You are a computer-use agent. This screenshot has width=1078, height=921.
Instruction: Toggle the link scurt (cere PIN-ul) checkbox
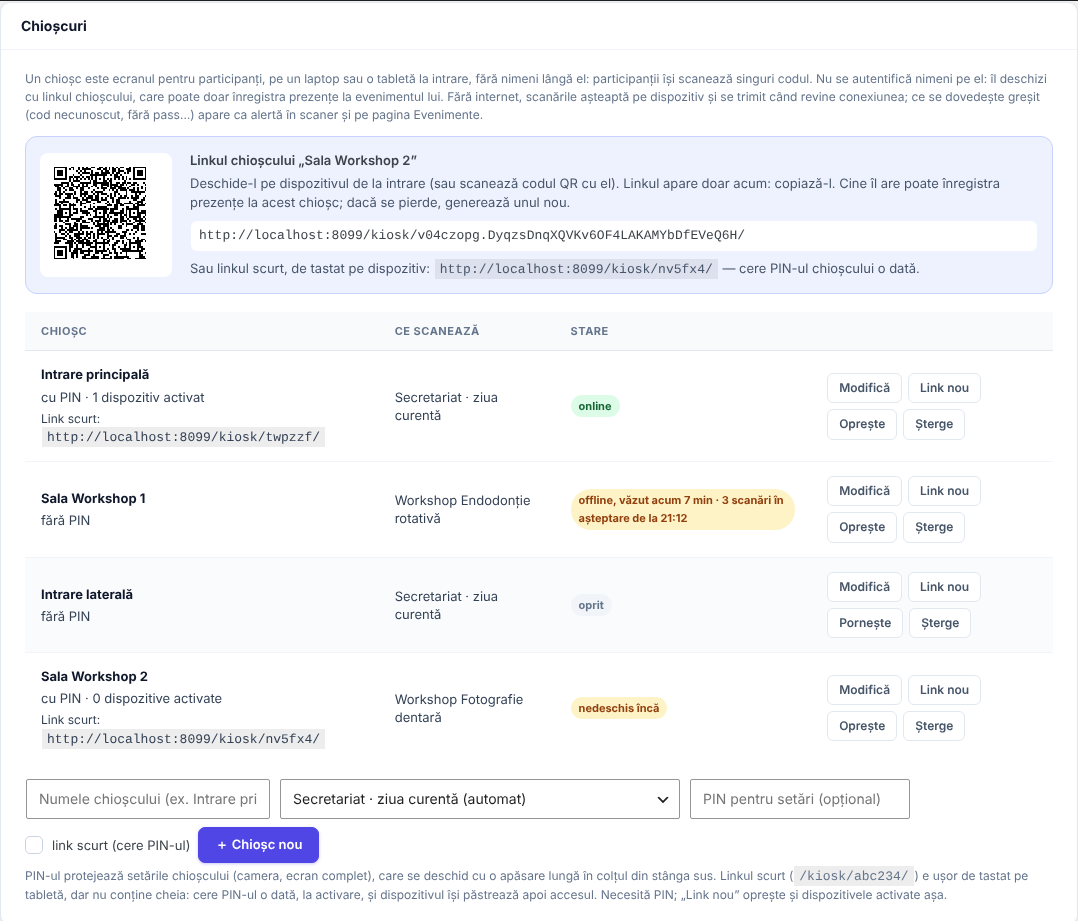[x=34, y=845]
